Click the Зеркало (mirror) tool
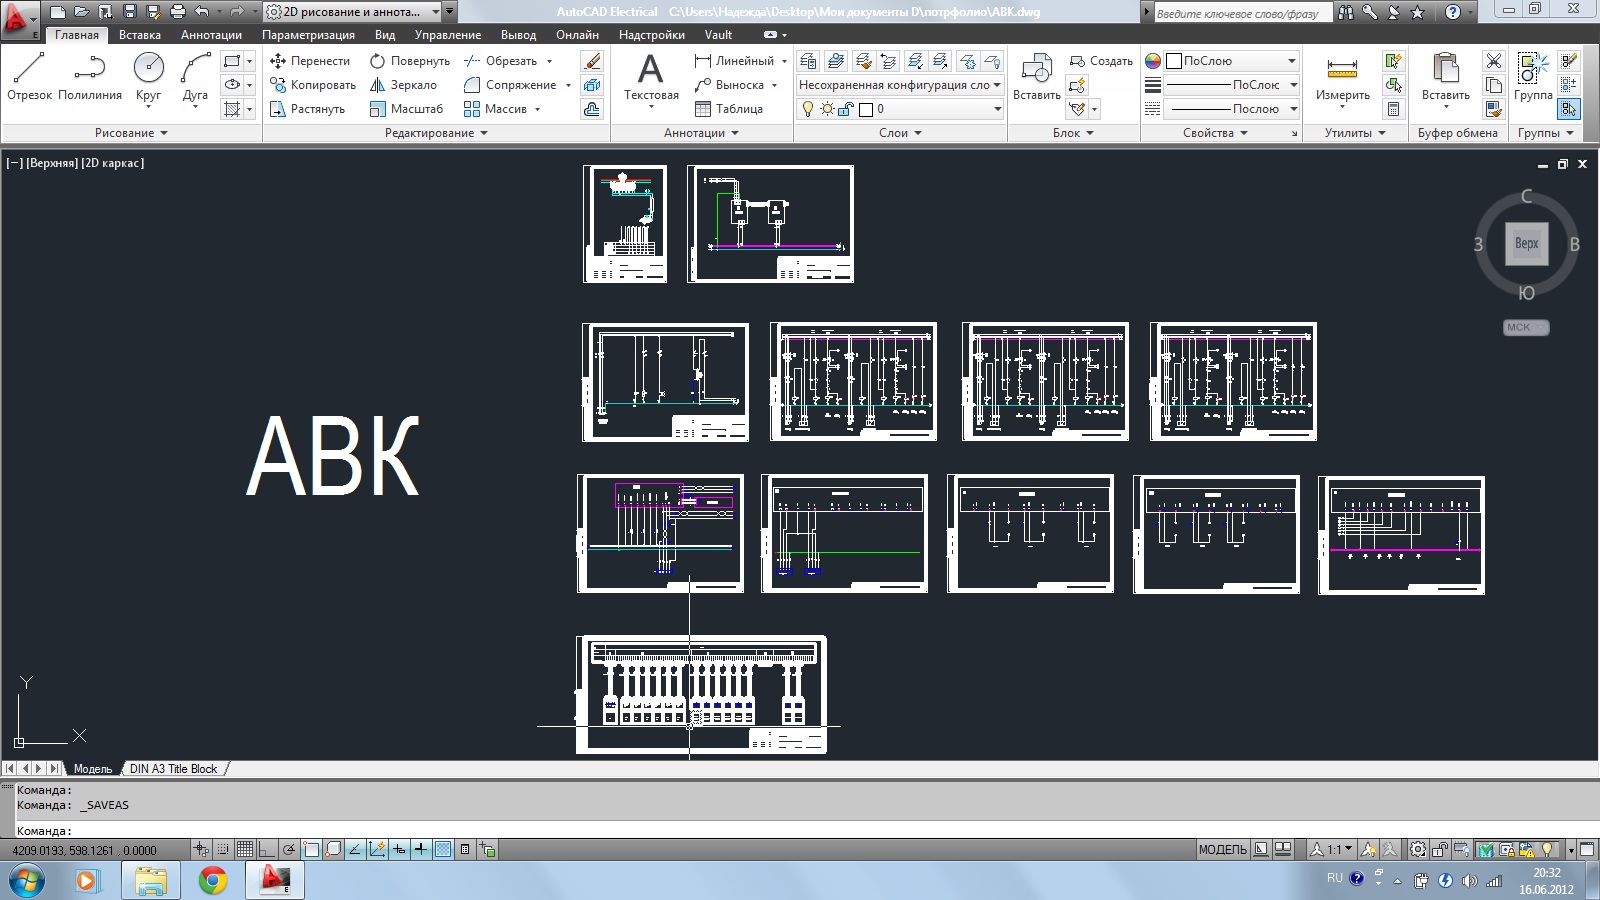 pyautogui.click(x=404, y=85)
